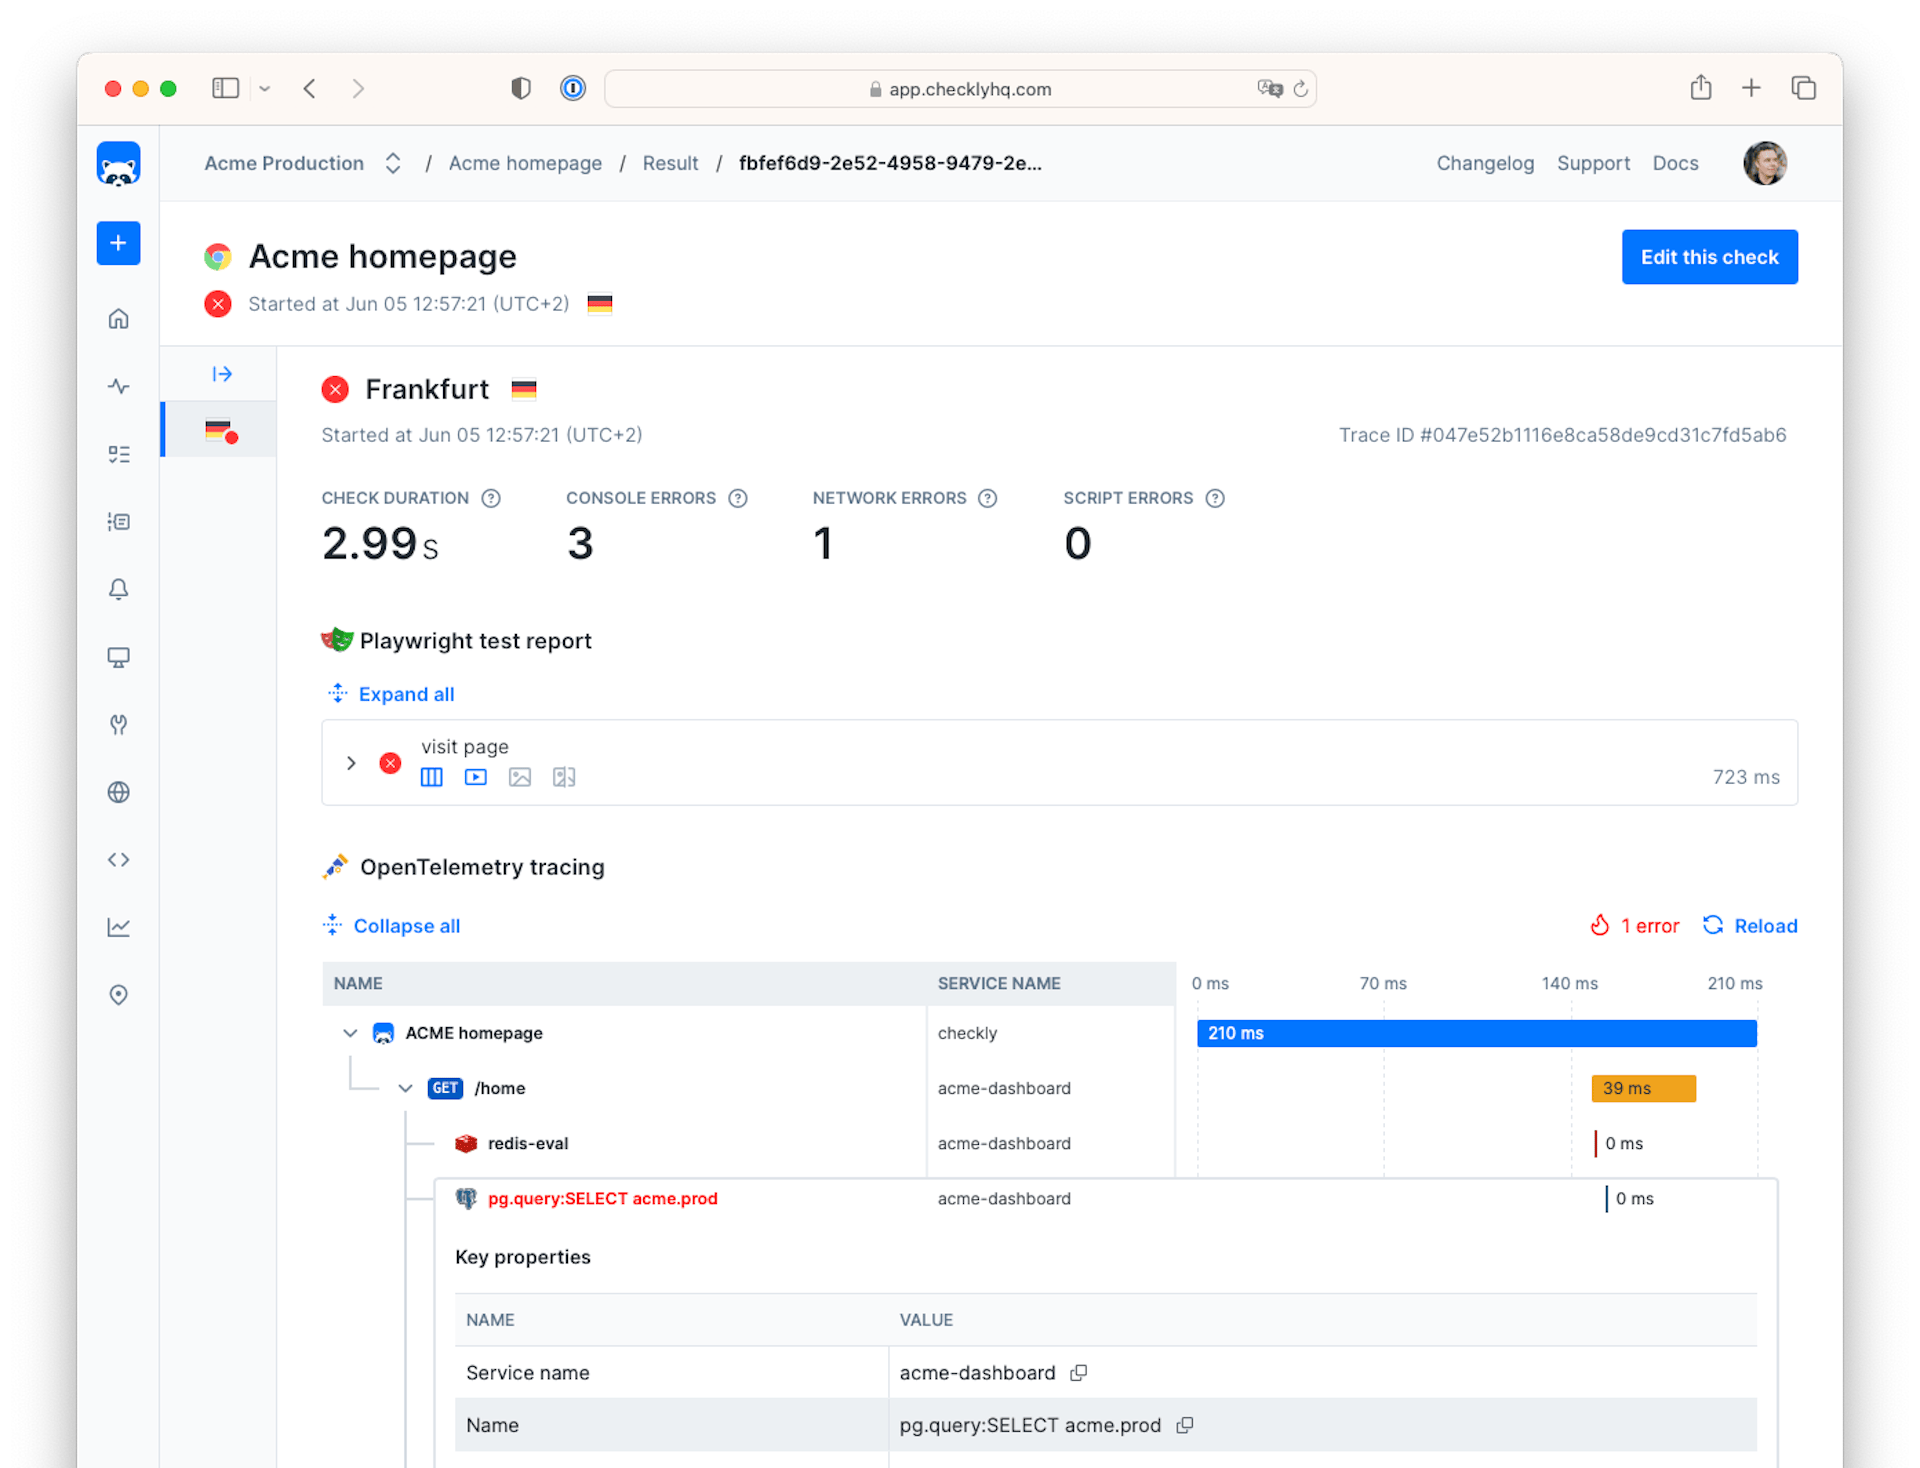
Task: Select the dashboards monitor icon in the sidebar
Action: 118,657
